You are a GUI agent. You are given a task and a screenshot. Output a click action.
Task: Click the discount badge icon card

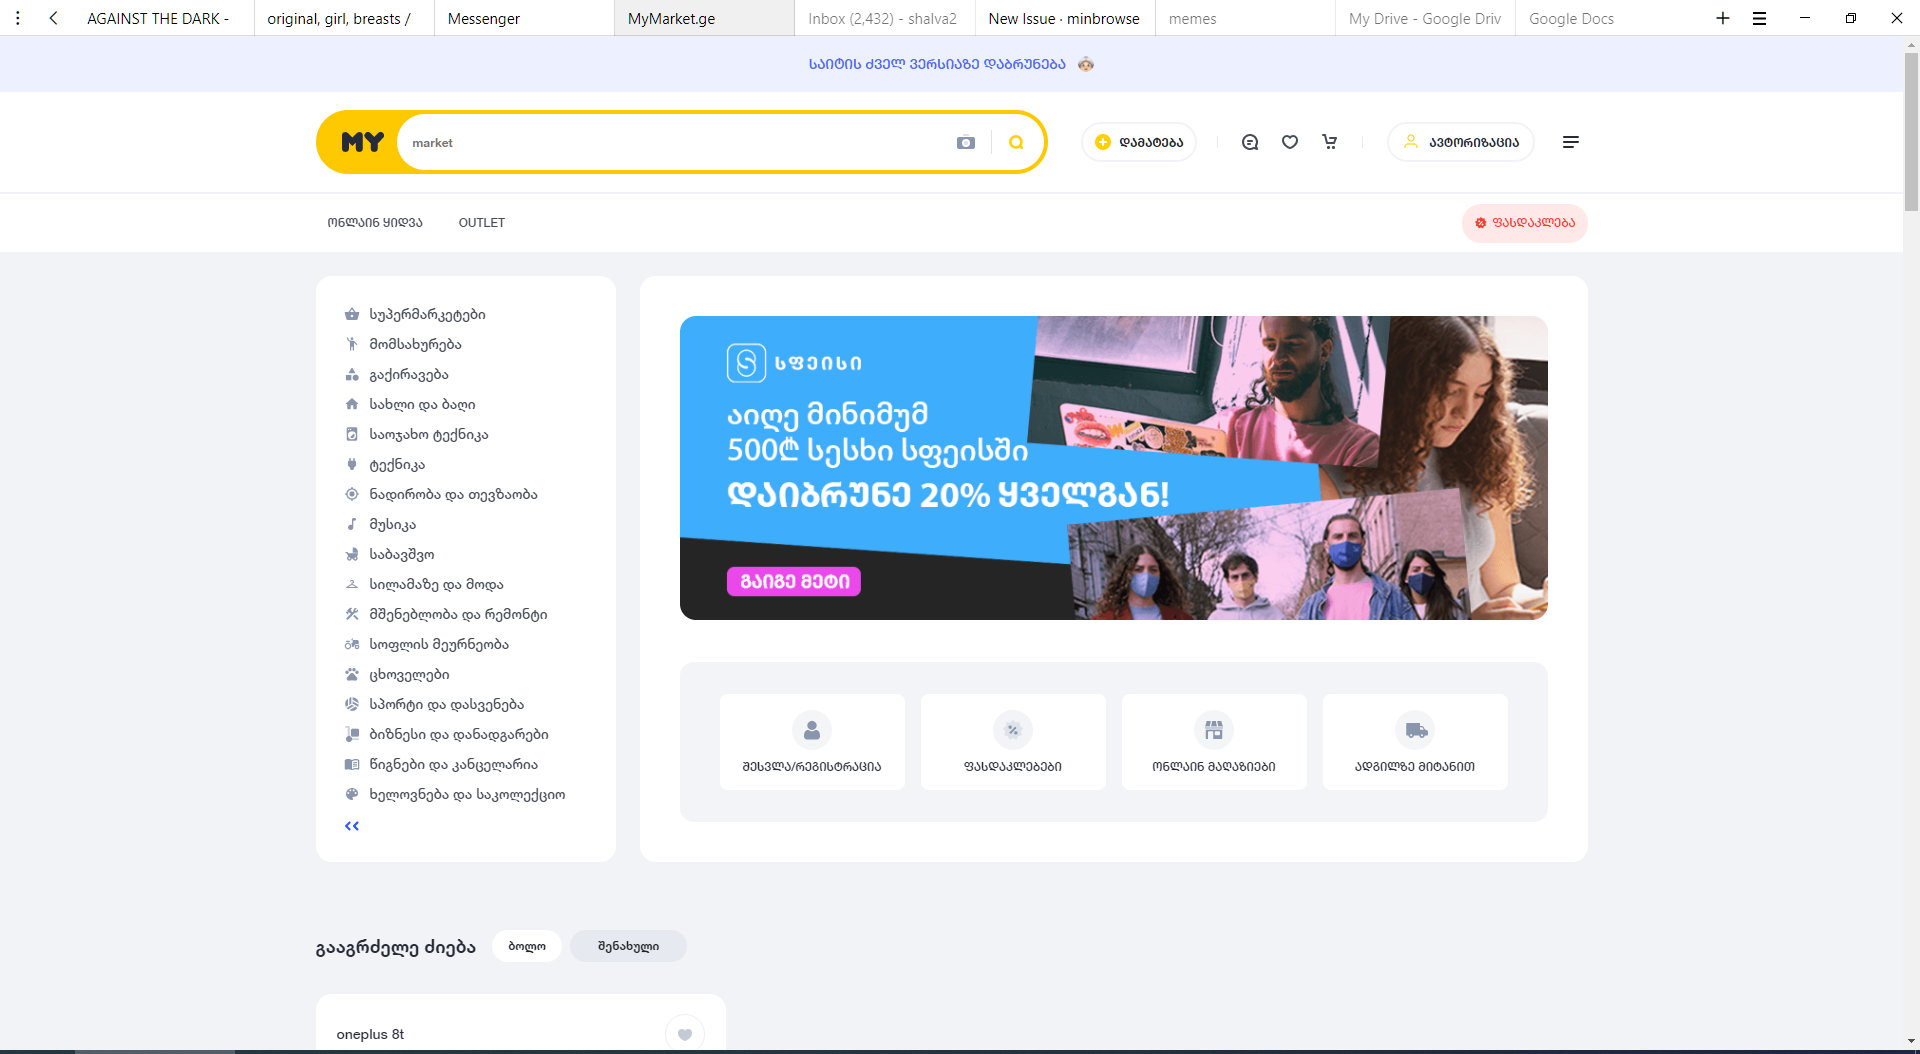(1012, 740)
